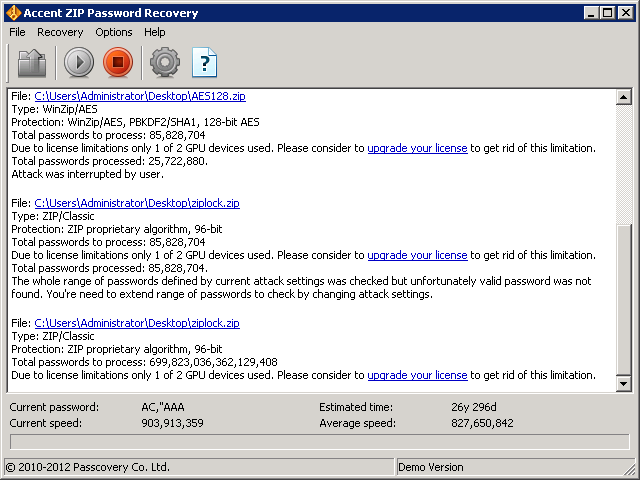The height and width of the screenshot is (480, 642).
Task: Open the Options menu
Action: [114, 32]
